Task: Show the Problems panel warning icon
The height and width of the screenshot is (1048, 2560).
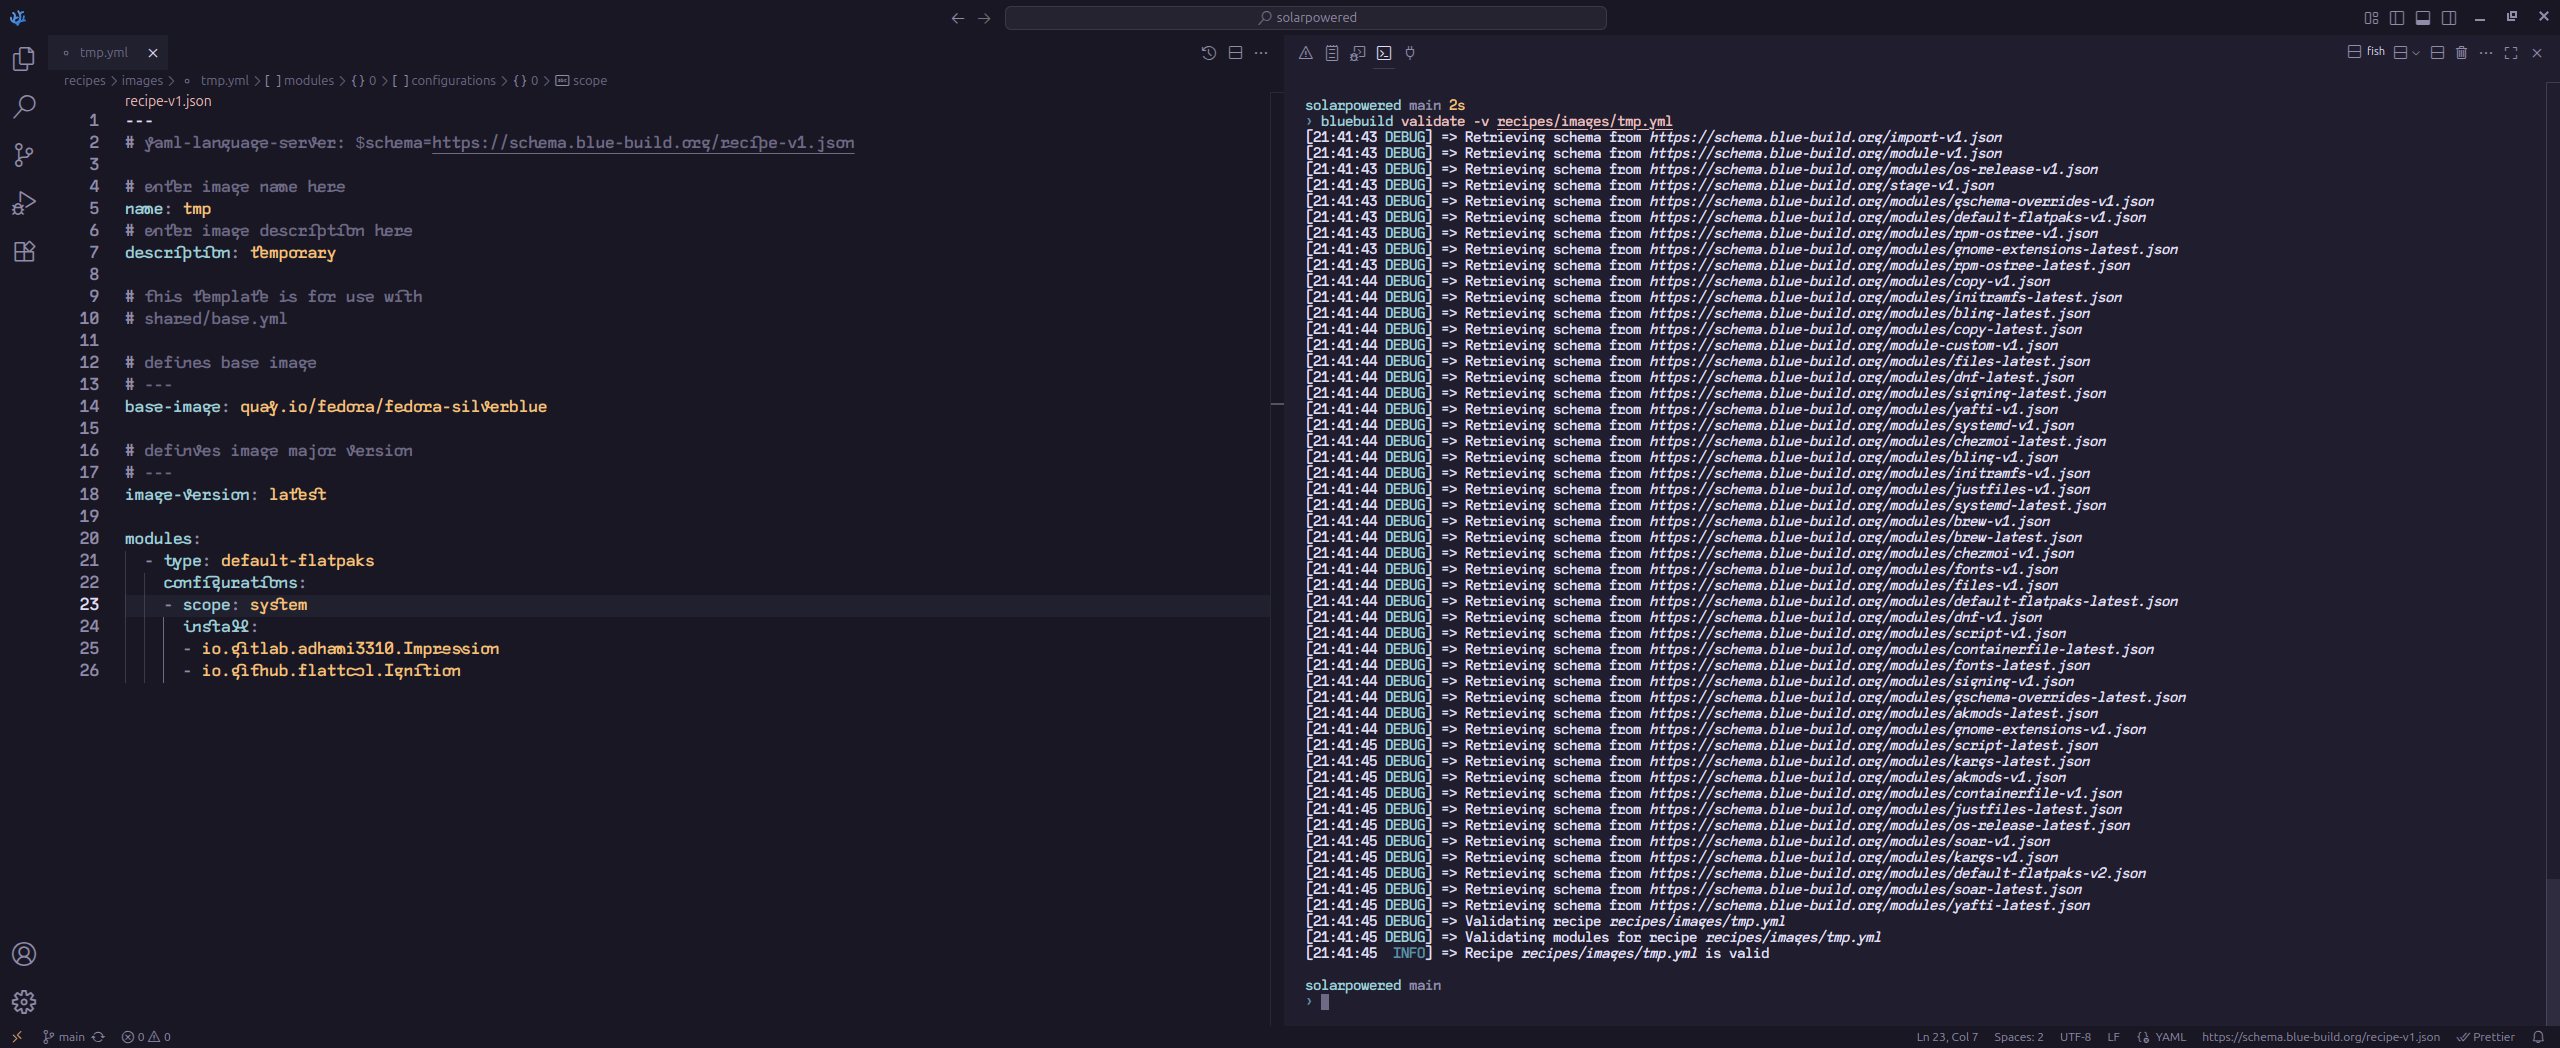Action: point(1306,53)
